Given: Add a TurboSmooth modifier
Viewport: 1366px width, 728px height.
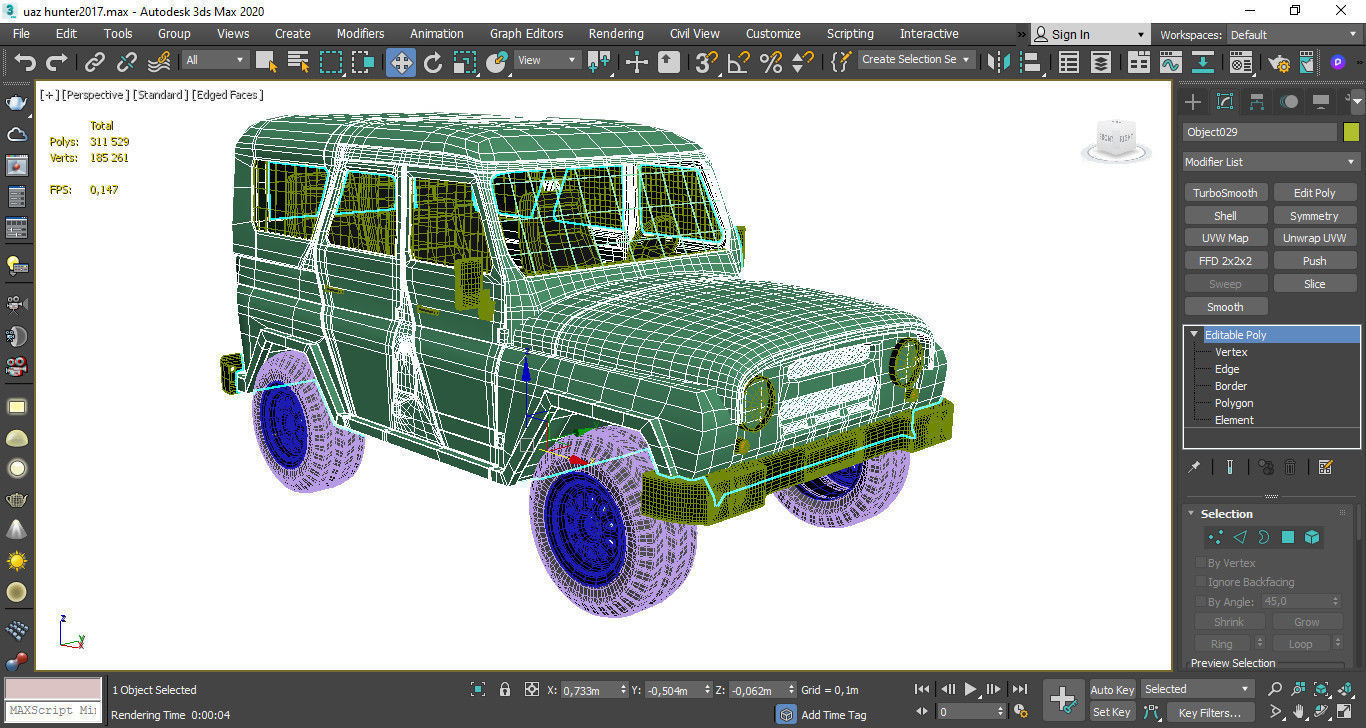Looking at the screenshot, I should point(1226,193).
